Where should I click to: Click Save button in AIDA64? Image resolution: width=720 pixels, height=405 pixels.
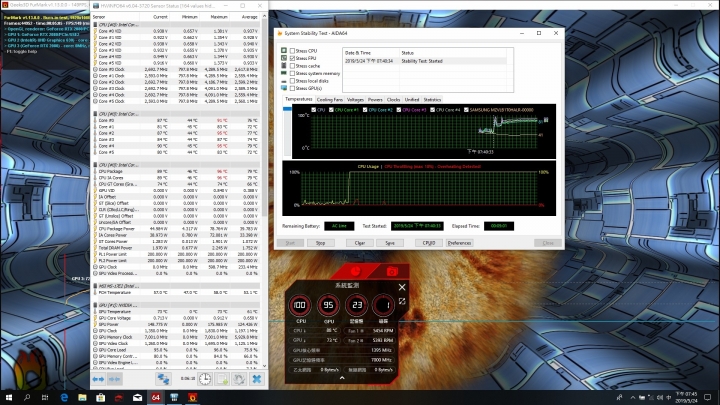click(390, 243)
